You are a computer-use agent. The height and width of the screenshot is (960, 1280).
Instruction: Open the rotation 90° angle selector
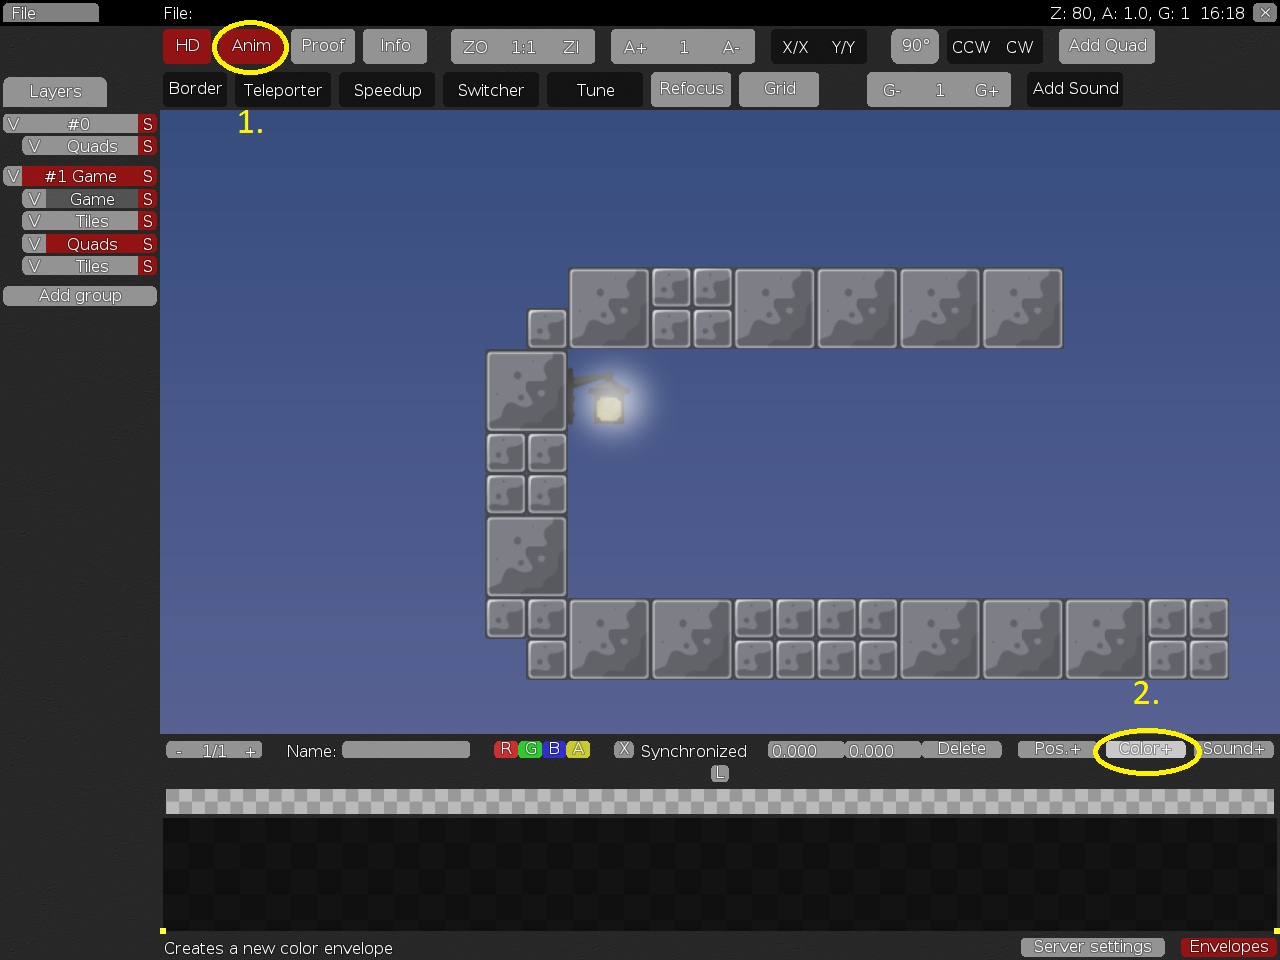(915, 46)
